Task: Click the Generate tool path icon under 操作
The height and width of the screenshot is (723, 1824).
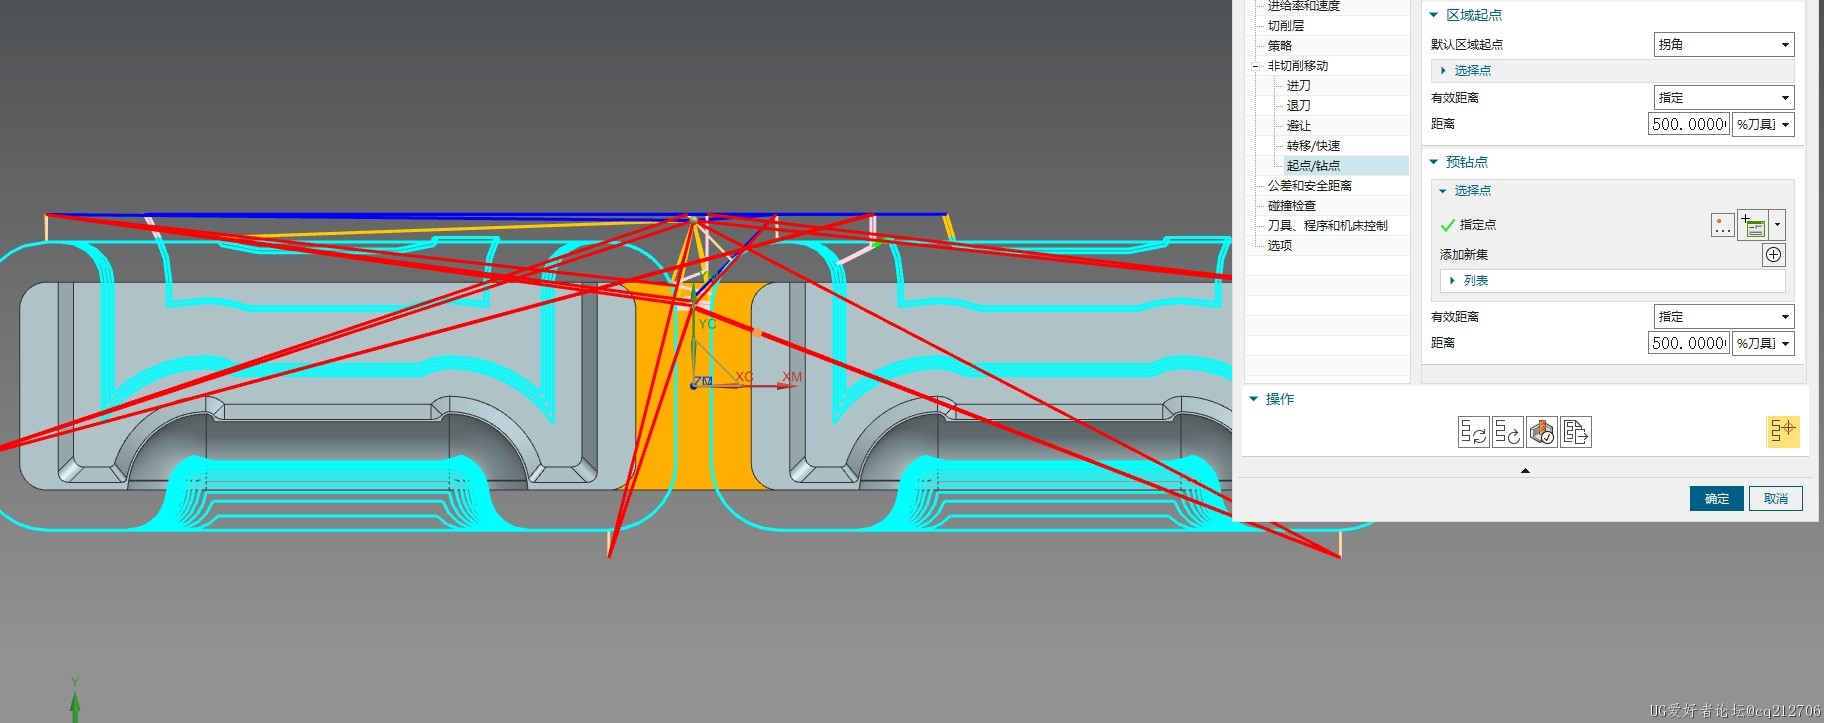Action: click(1473, 432)
